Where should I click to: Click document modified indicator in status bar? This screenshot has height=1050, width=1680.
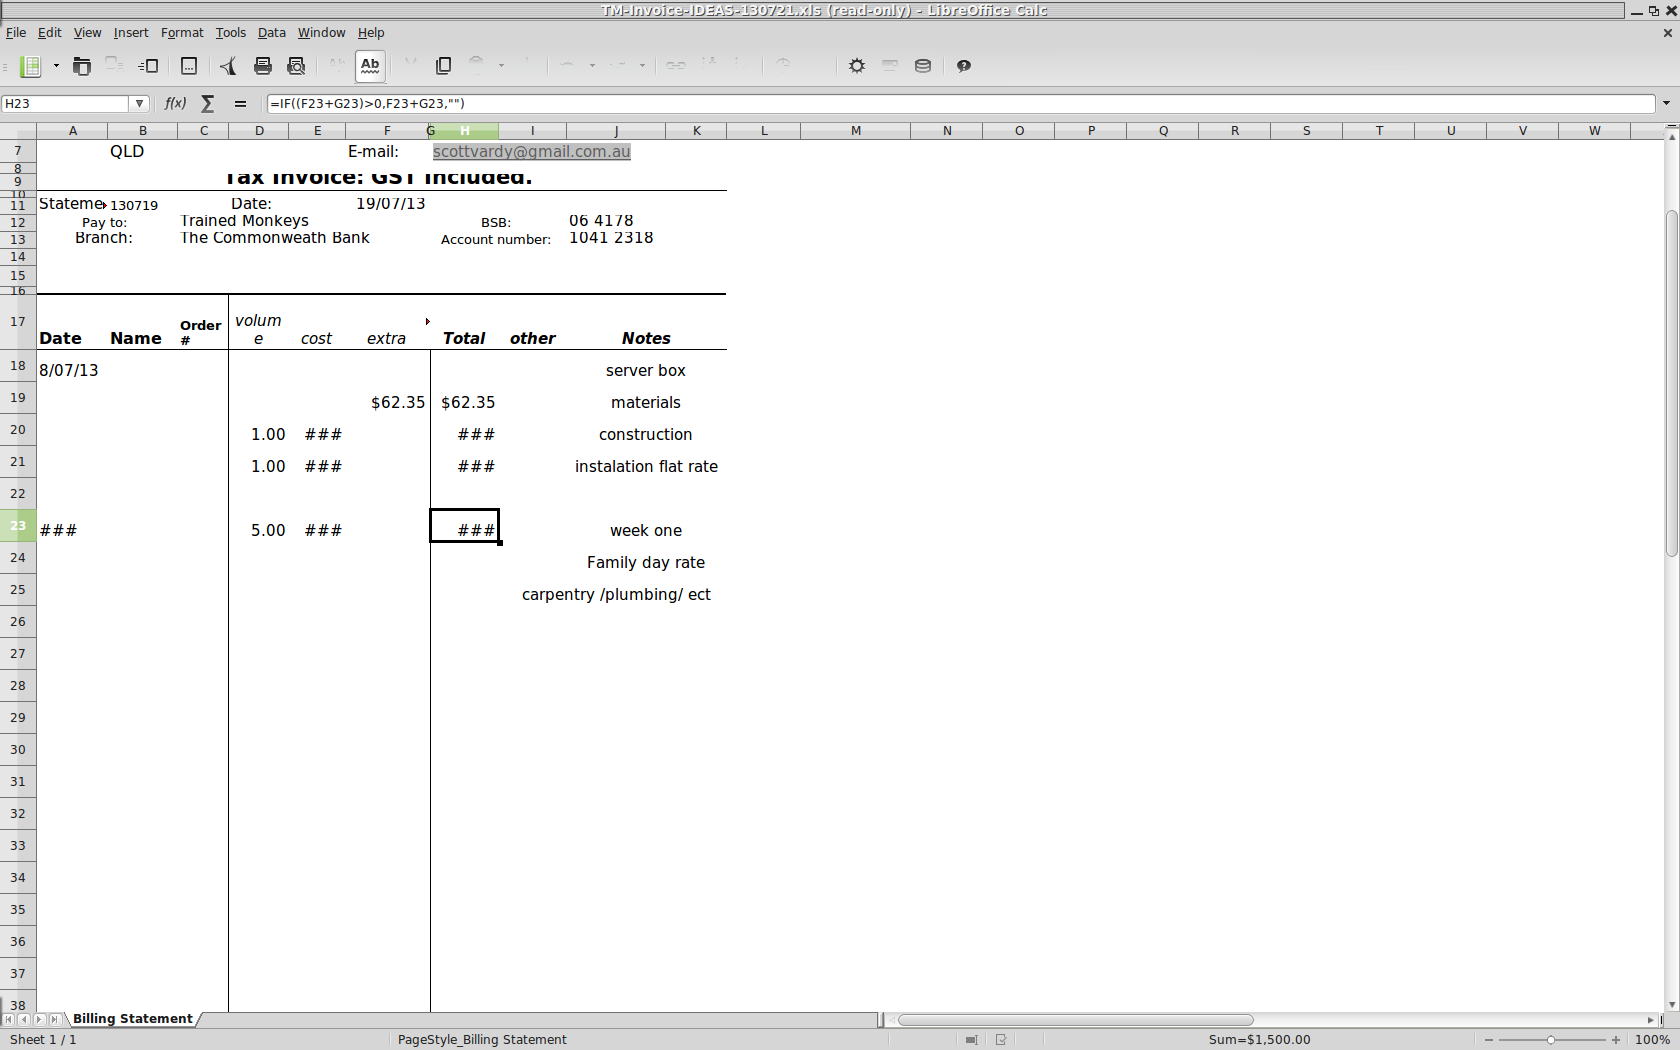[1001, 1040]
